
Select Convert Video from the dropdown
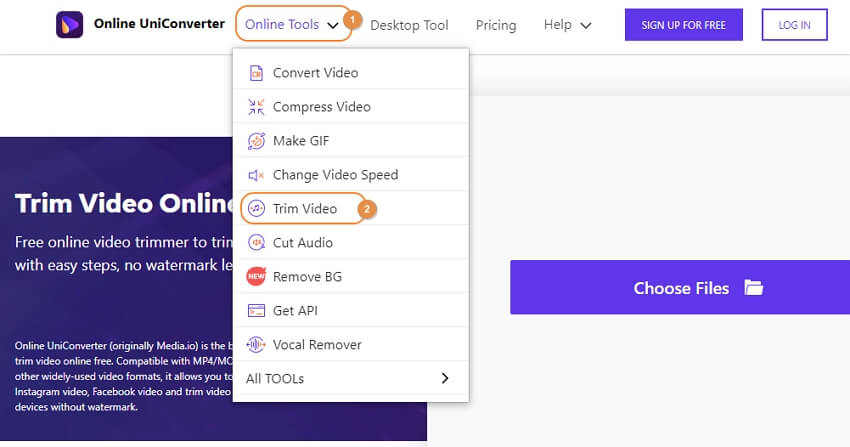351,73
